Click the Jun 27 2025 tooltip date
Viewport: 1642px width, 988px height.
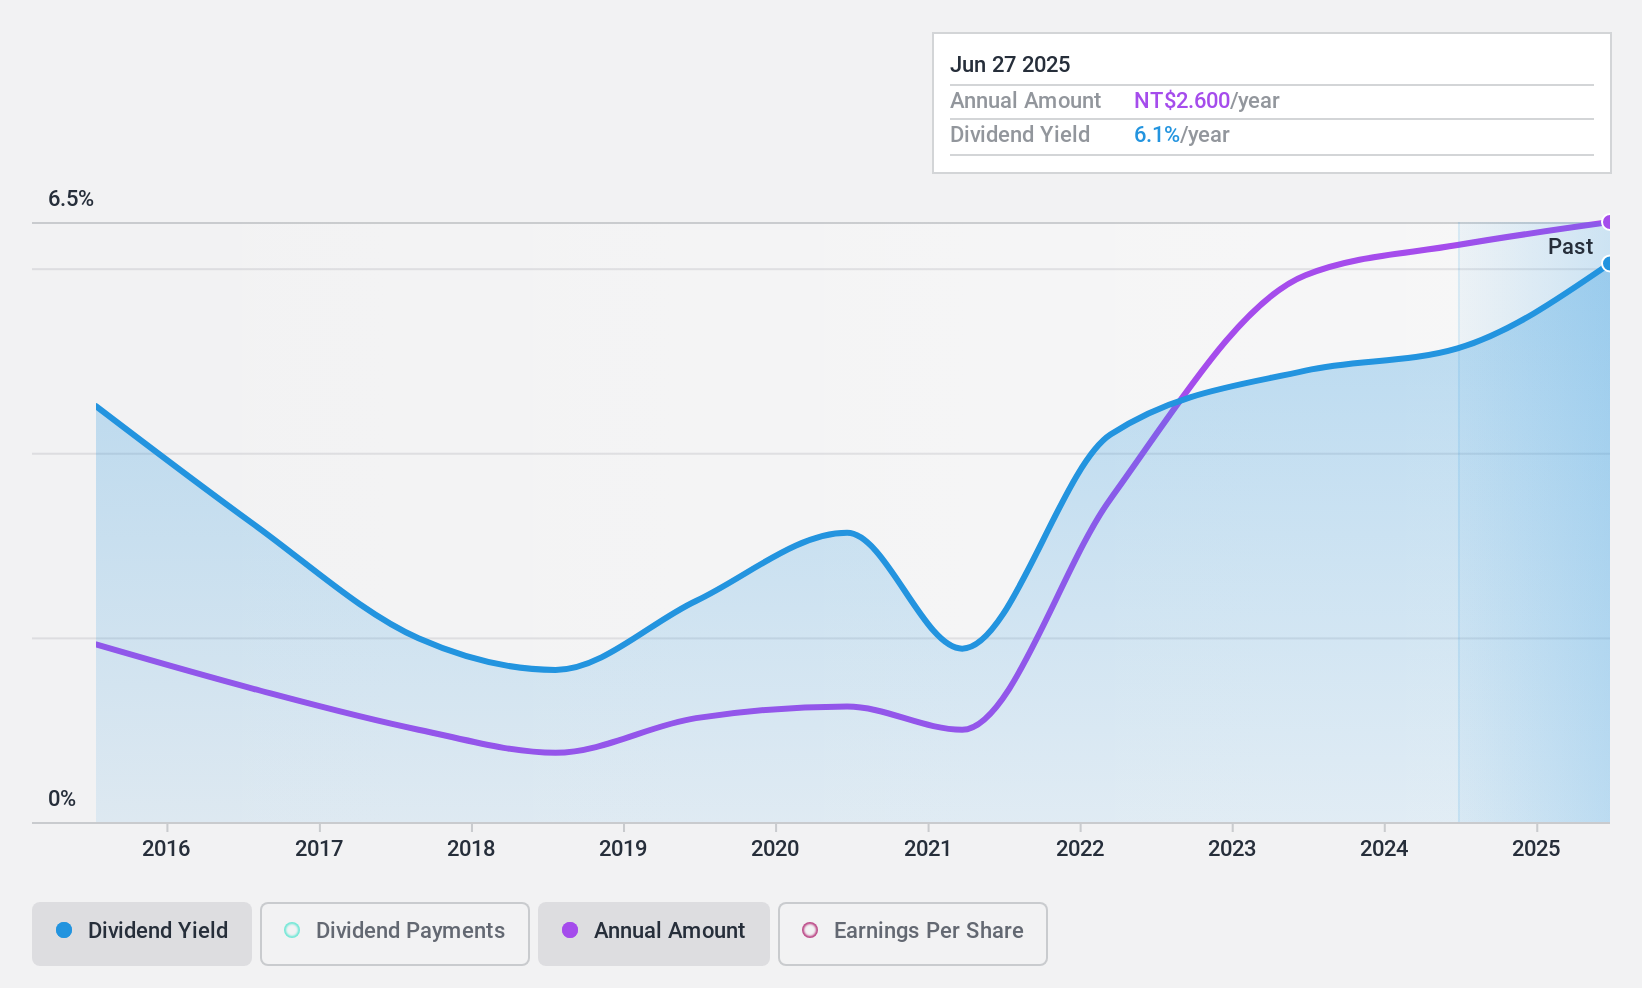coord(1010,65)
